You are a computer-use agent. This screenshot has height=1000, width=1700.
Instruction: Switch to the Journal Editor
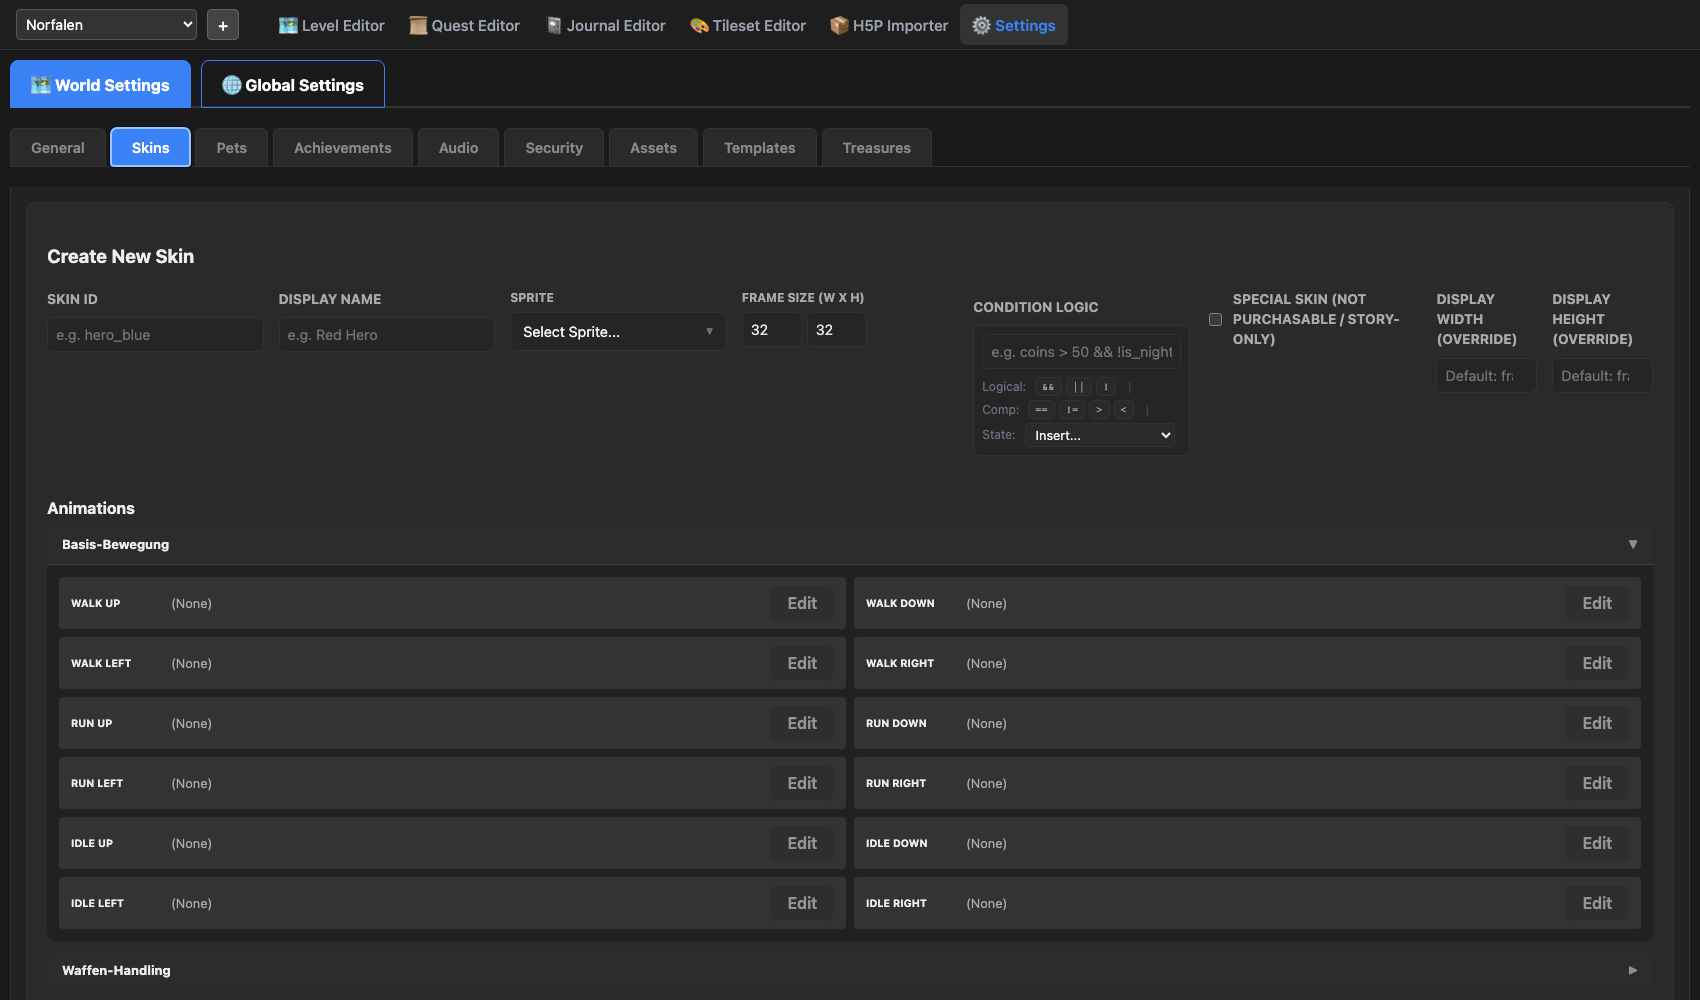click(605, 25)
